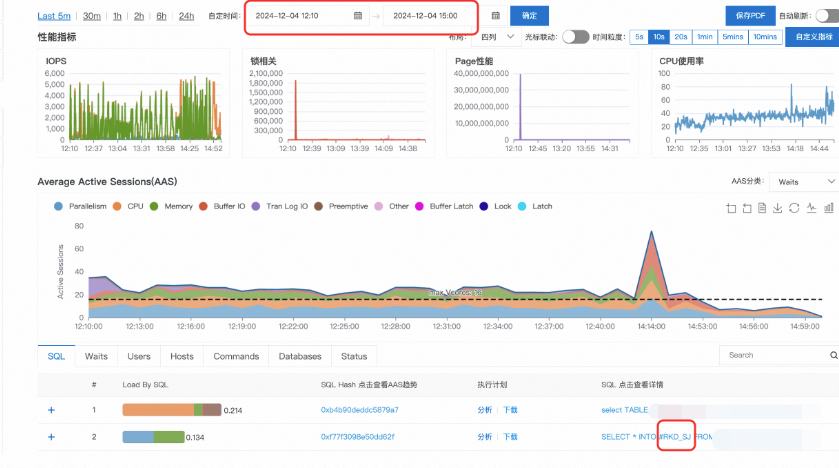Toggle the 自动刷新 switch
Image resolution: width=839 pixels, height=468 pixels.
coord(827,16)
